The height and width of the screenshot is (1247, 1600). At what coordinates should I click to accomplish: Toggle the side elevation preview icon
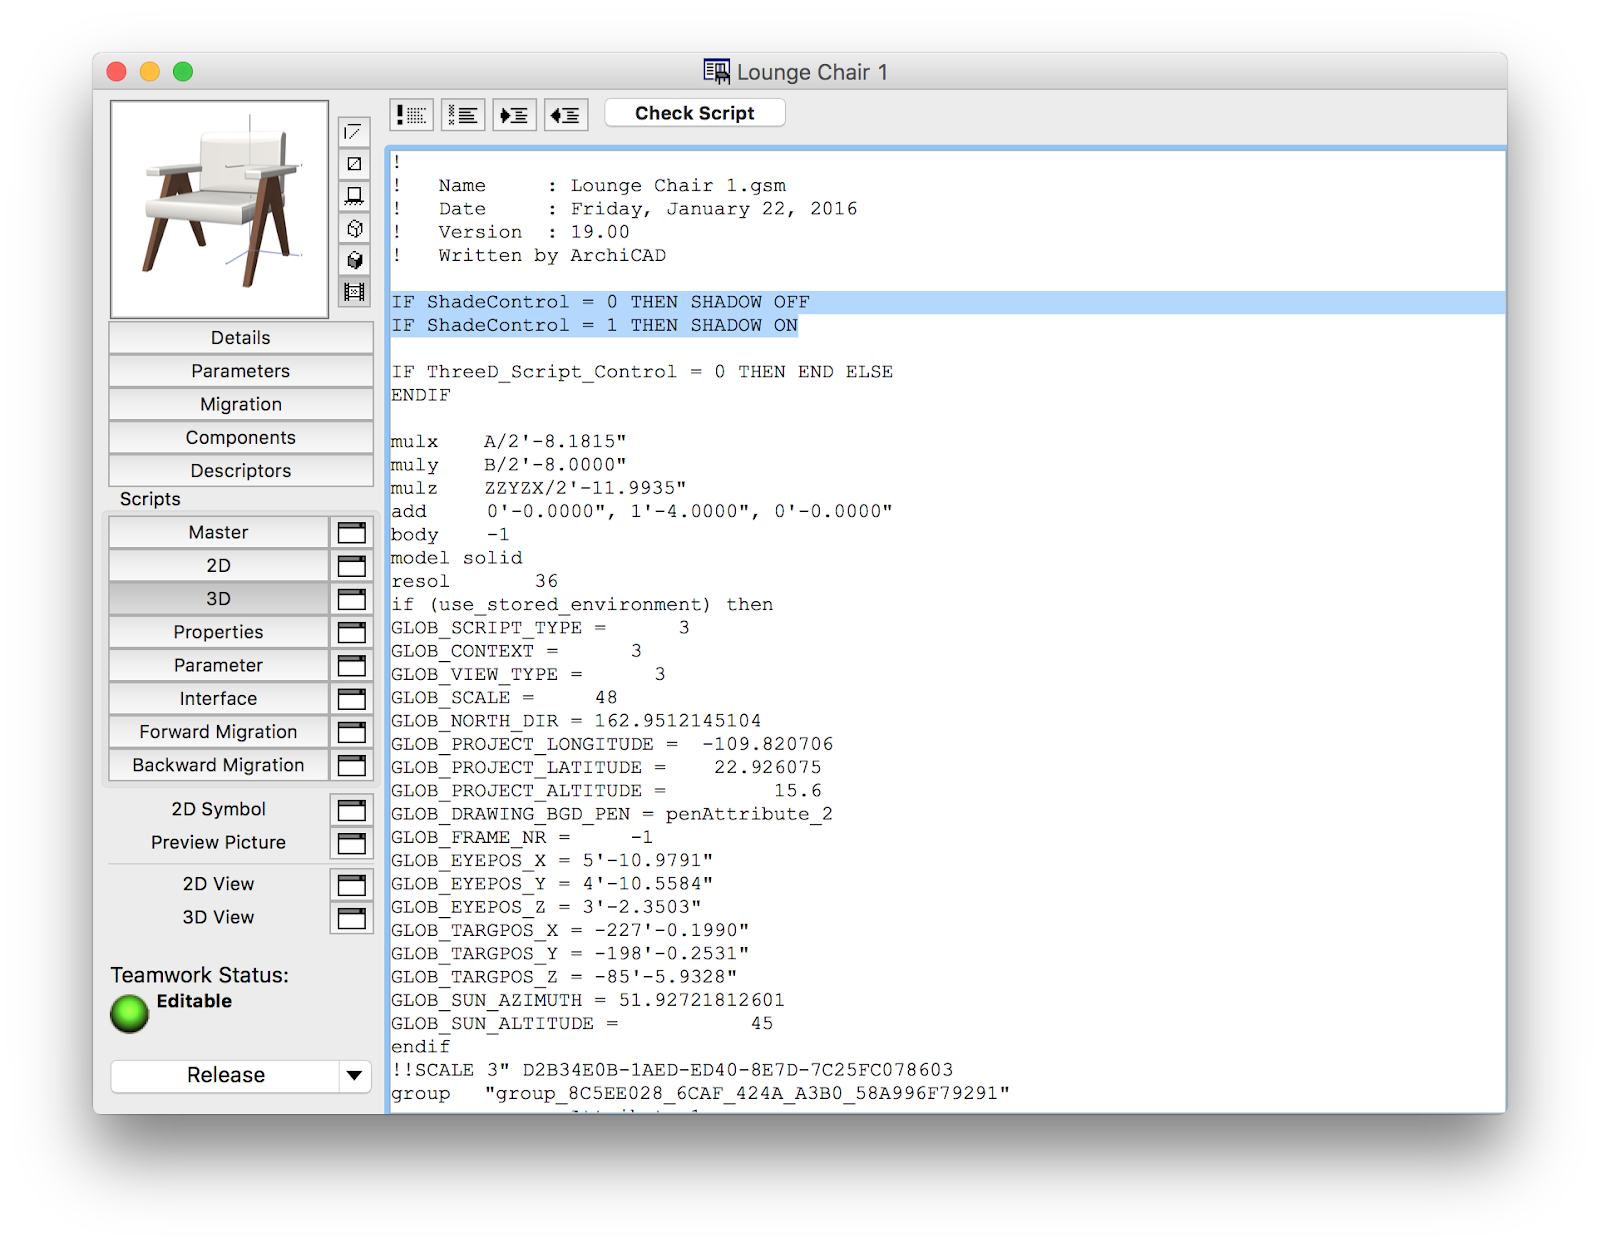354,196
